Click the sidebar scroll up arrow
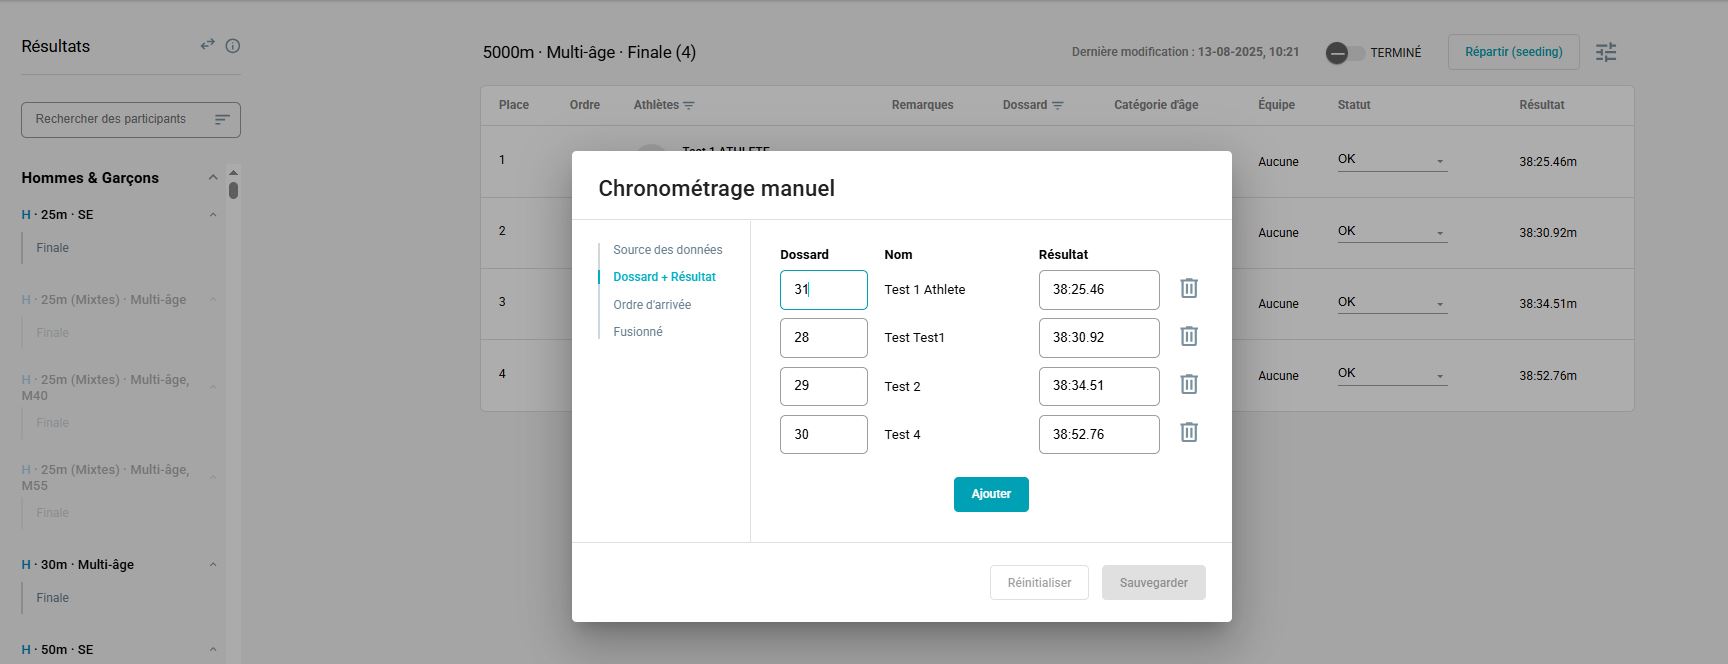 pos(233,172)
